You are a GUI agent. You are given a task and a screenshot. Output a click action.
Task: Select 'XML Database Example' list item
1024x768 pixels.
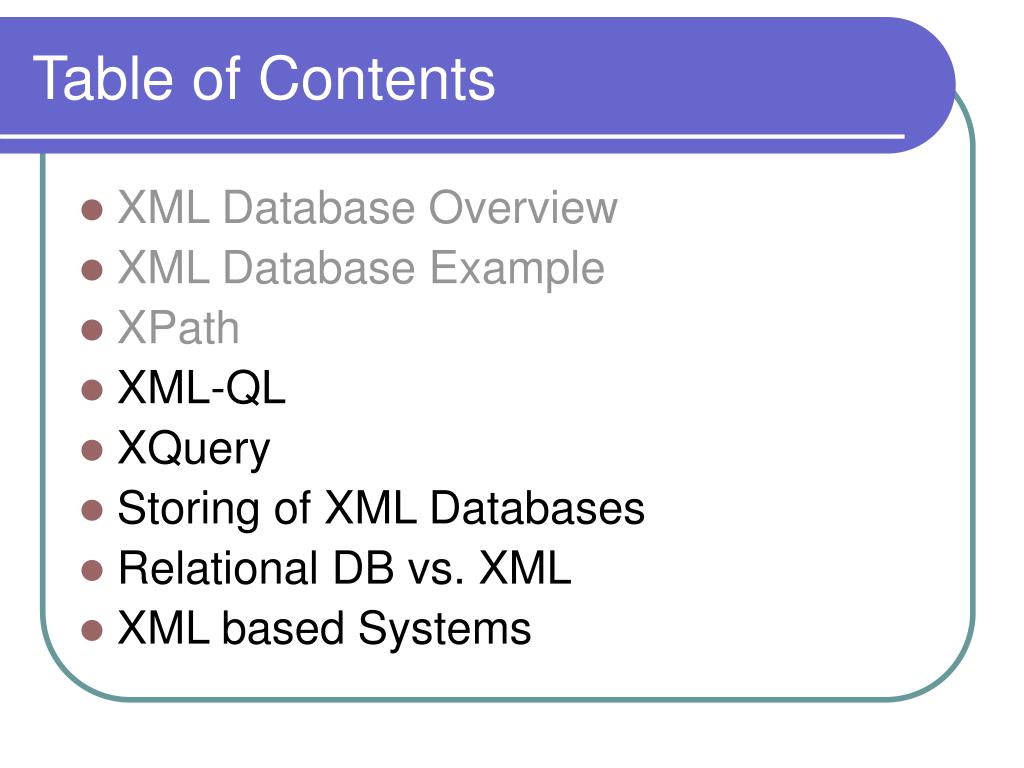point(361,269)
